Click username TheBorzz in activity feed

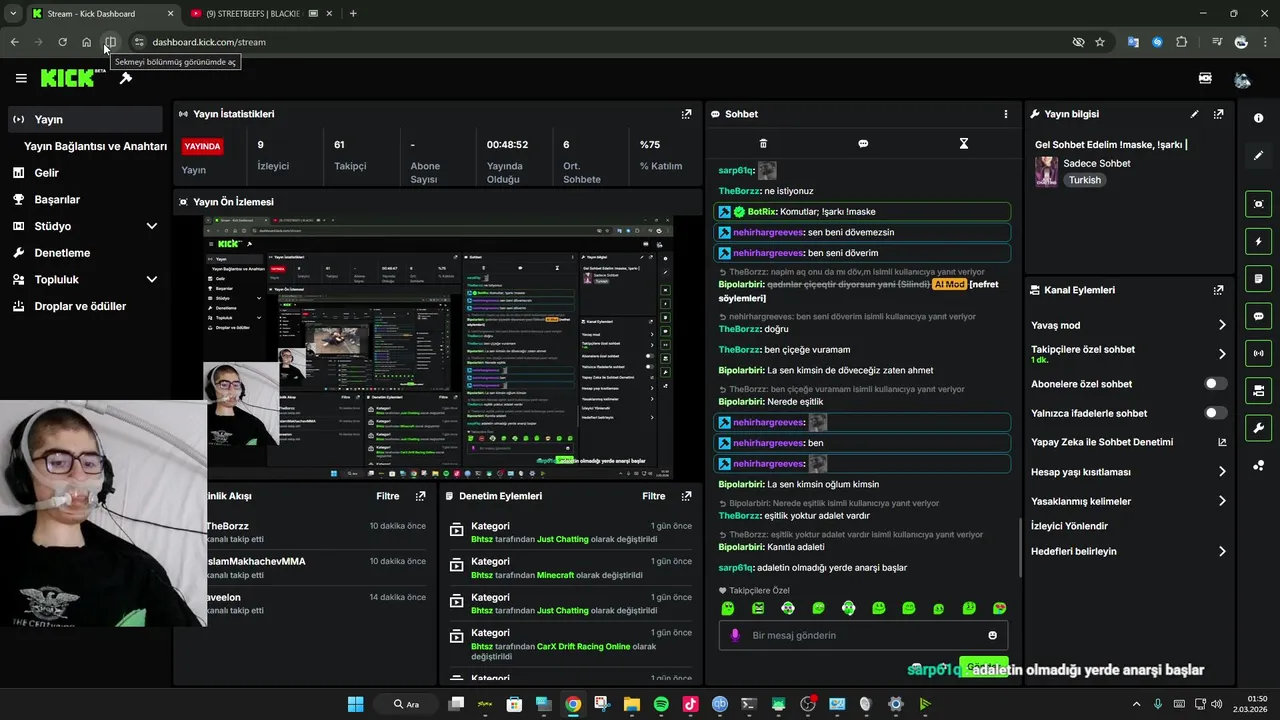(227, 526)
